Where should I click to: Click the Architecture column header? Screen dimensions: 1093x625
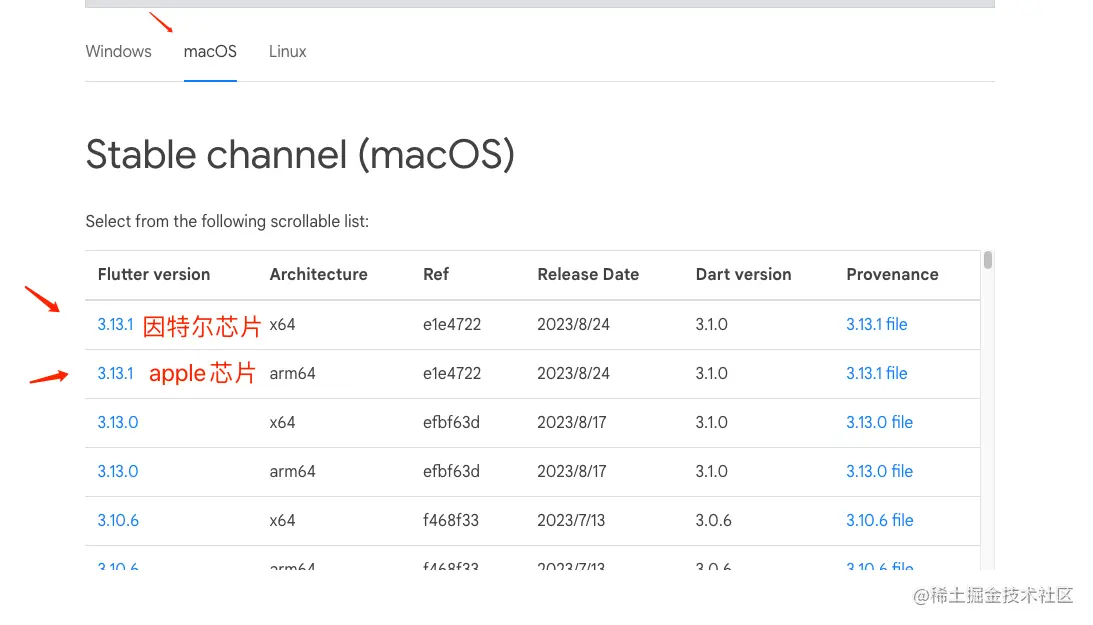[319, 275]
